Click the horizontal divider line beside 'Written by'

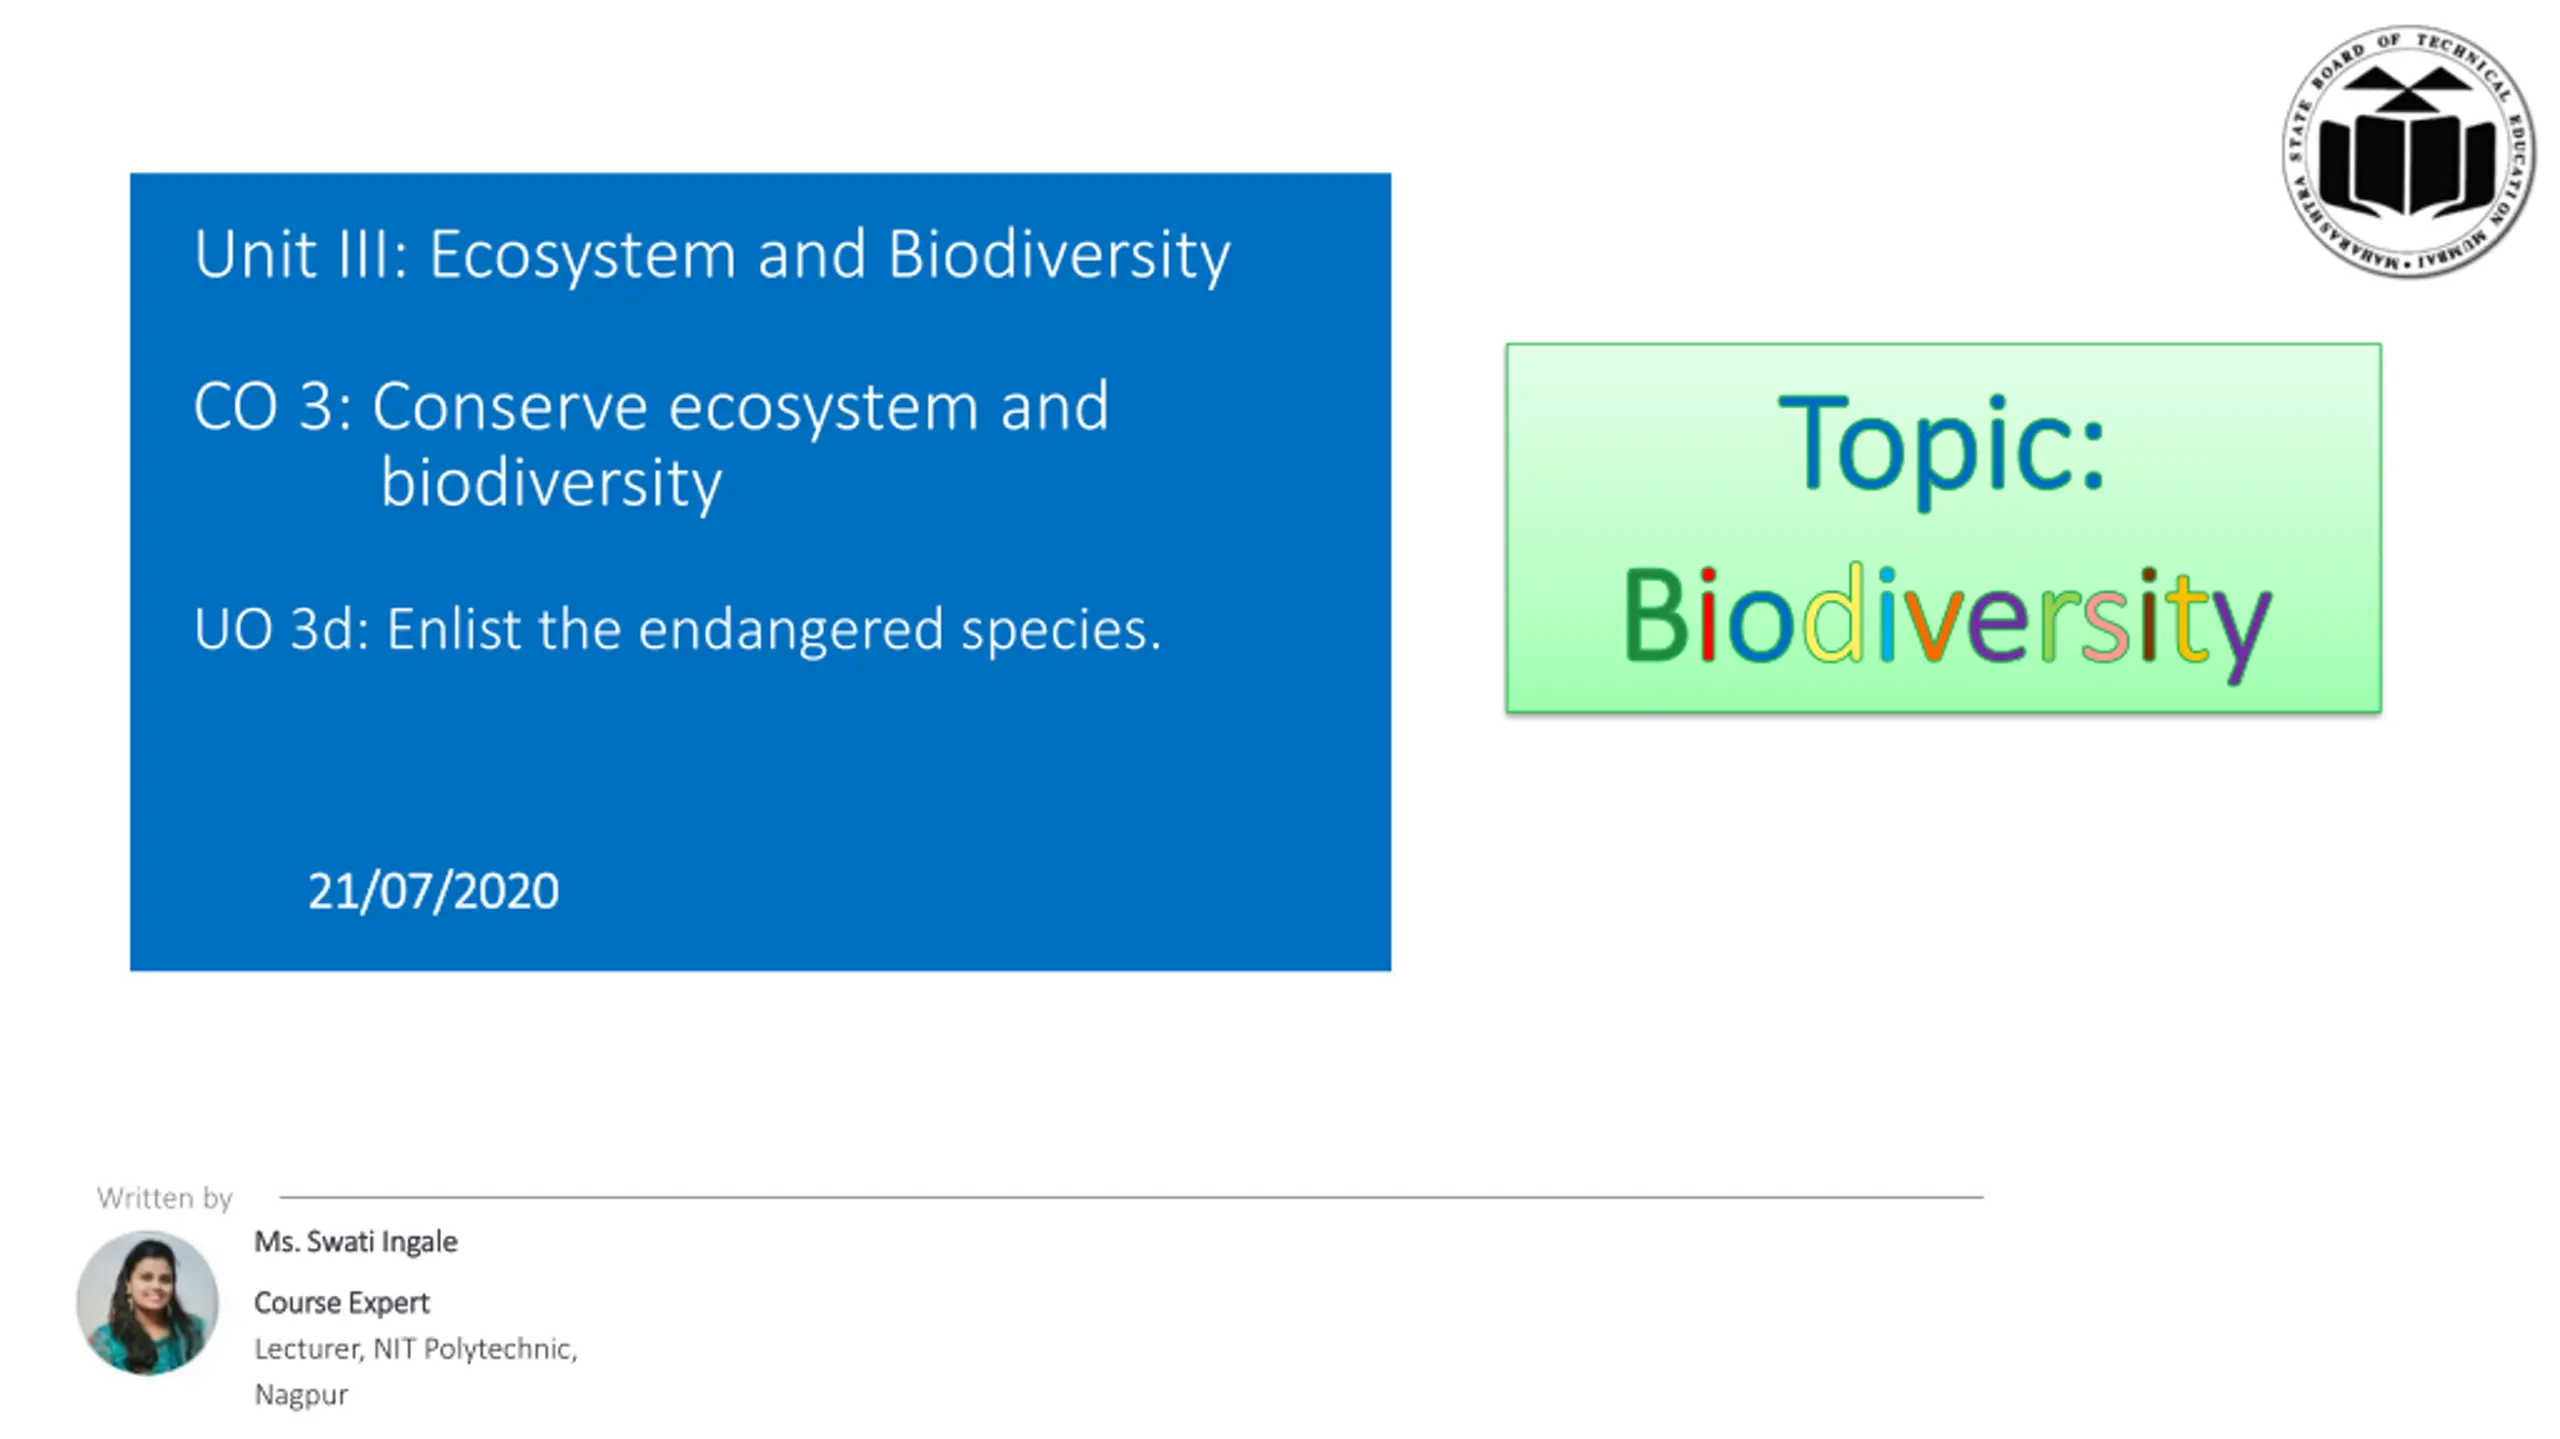[1131, 1196]
